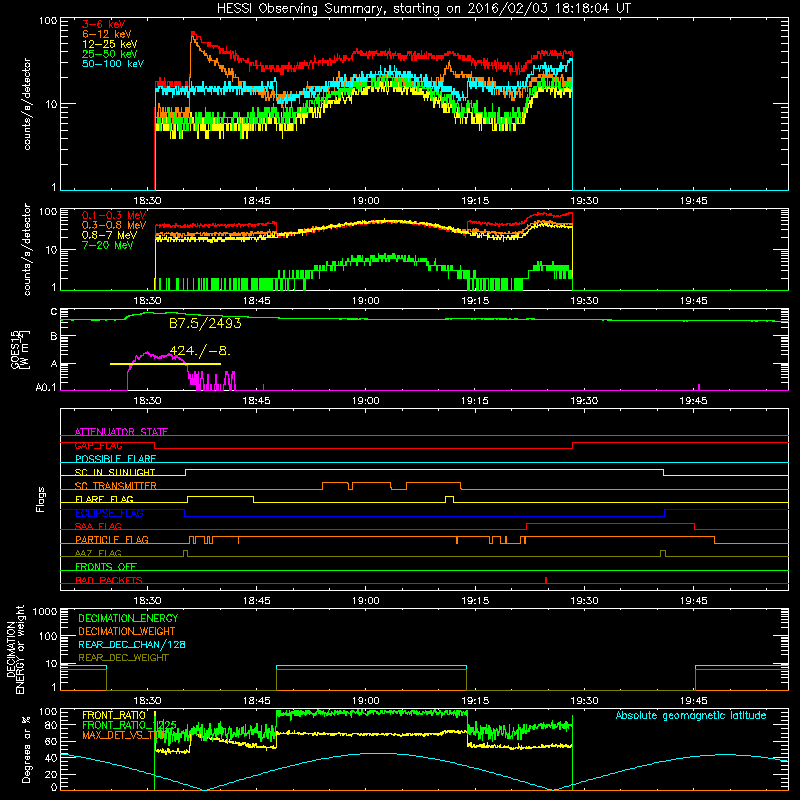Click the DECIMATION ENERGY or weight axis title
The height and width of the screenshot is (800, 800).
click(16, 649)
